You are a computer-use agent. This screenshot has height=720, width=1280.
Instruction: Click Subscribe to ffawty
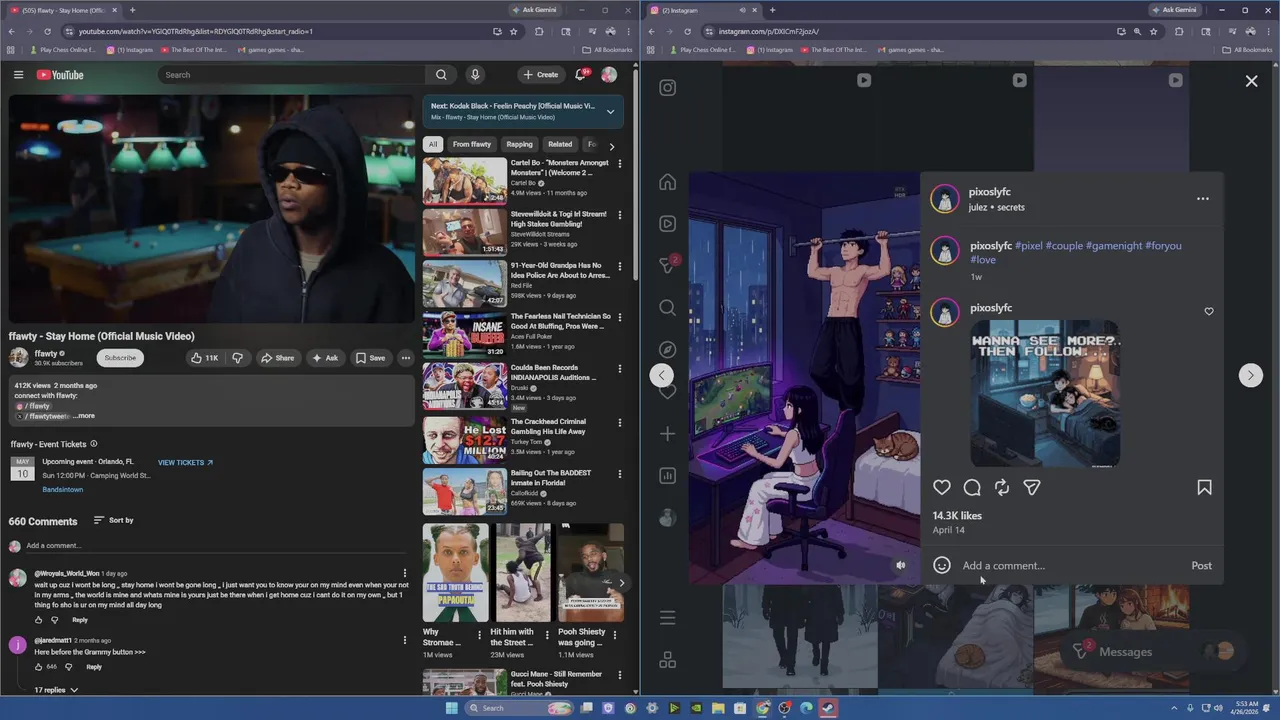pos(120,358)
